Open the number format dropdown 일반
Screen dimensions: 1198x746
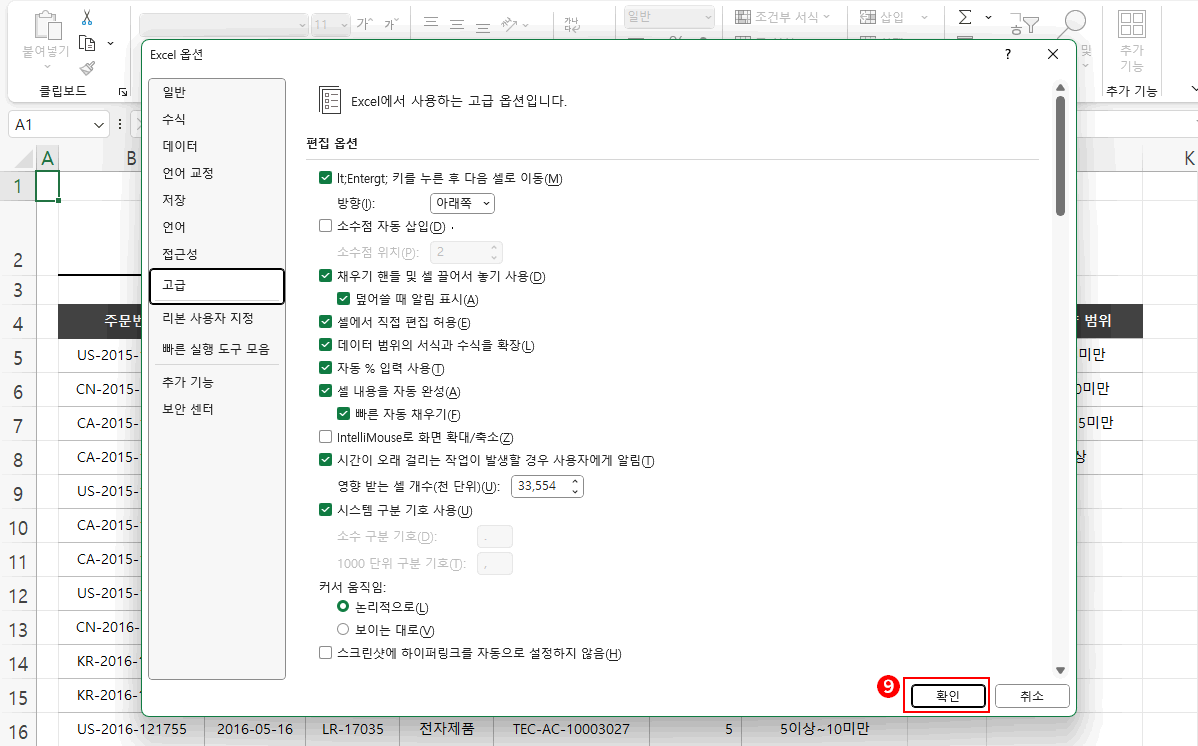coord(708,17)
